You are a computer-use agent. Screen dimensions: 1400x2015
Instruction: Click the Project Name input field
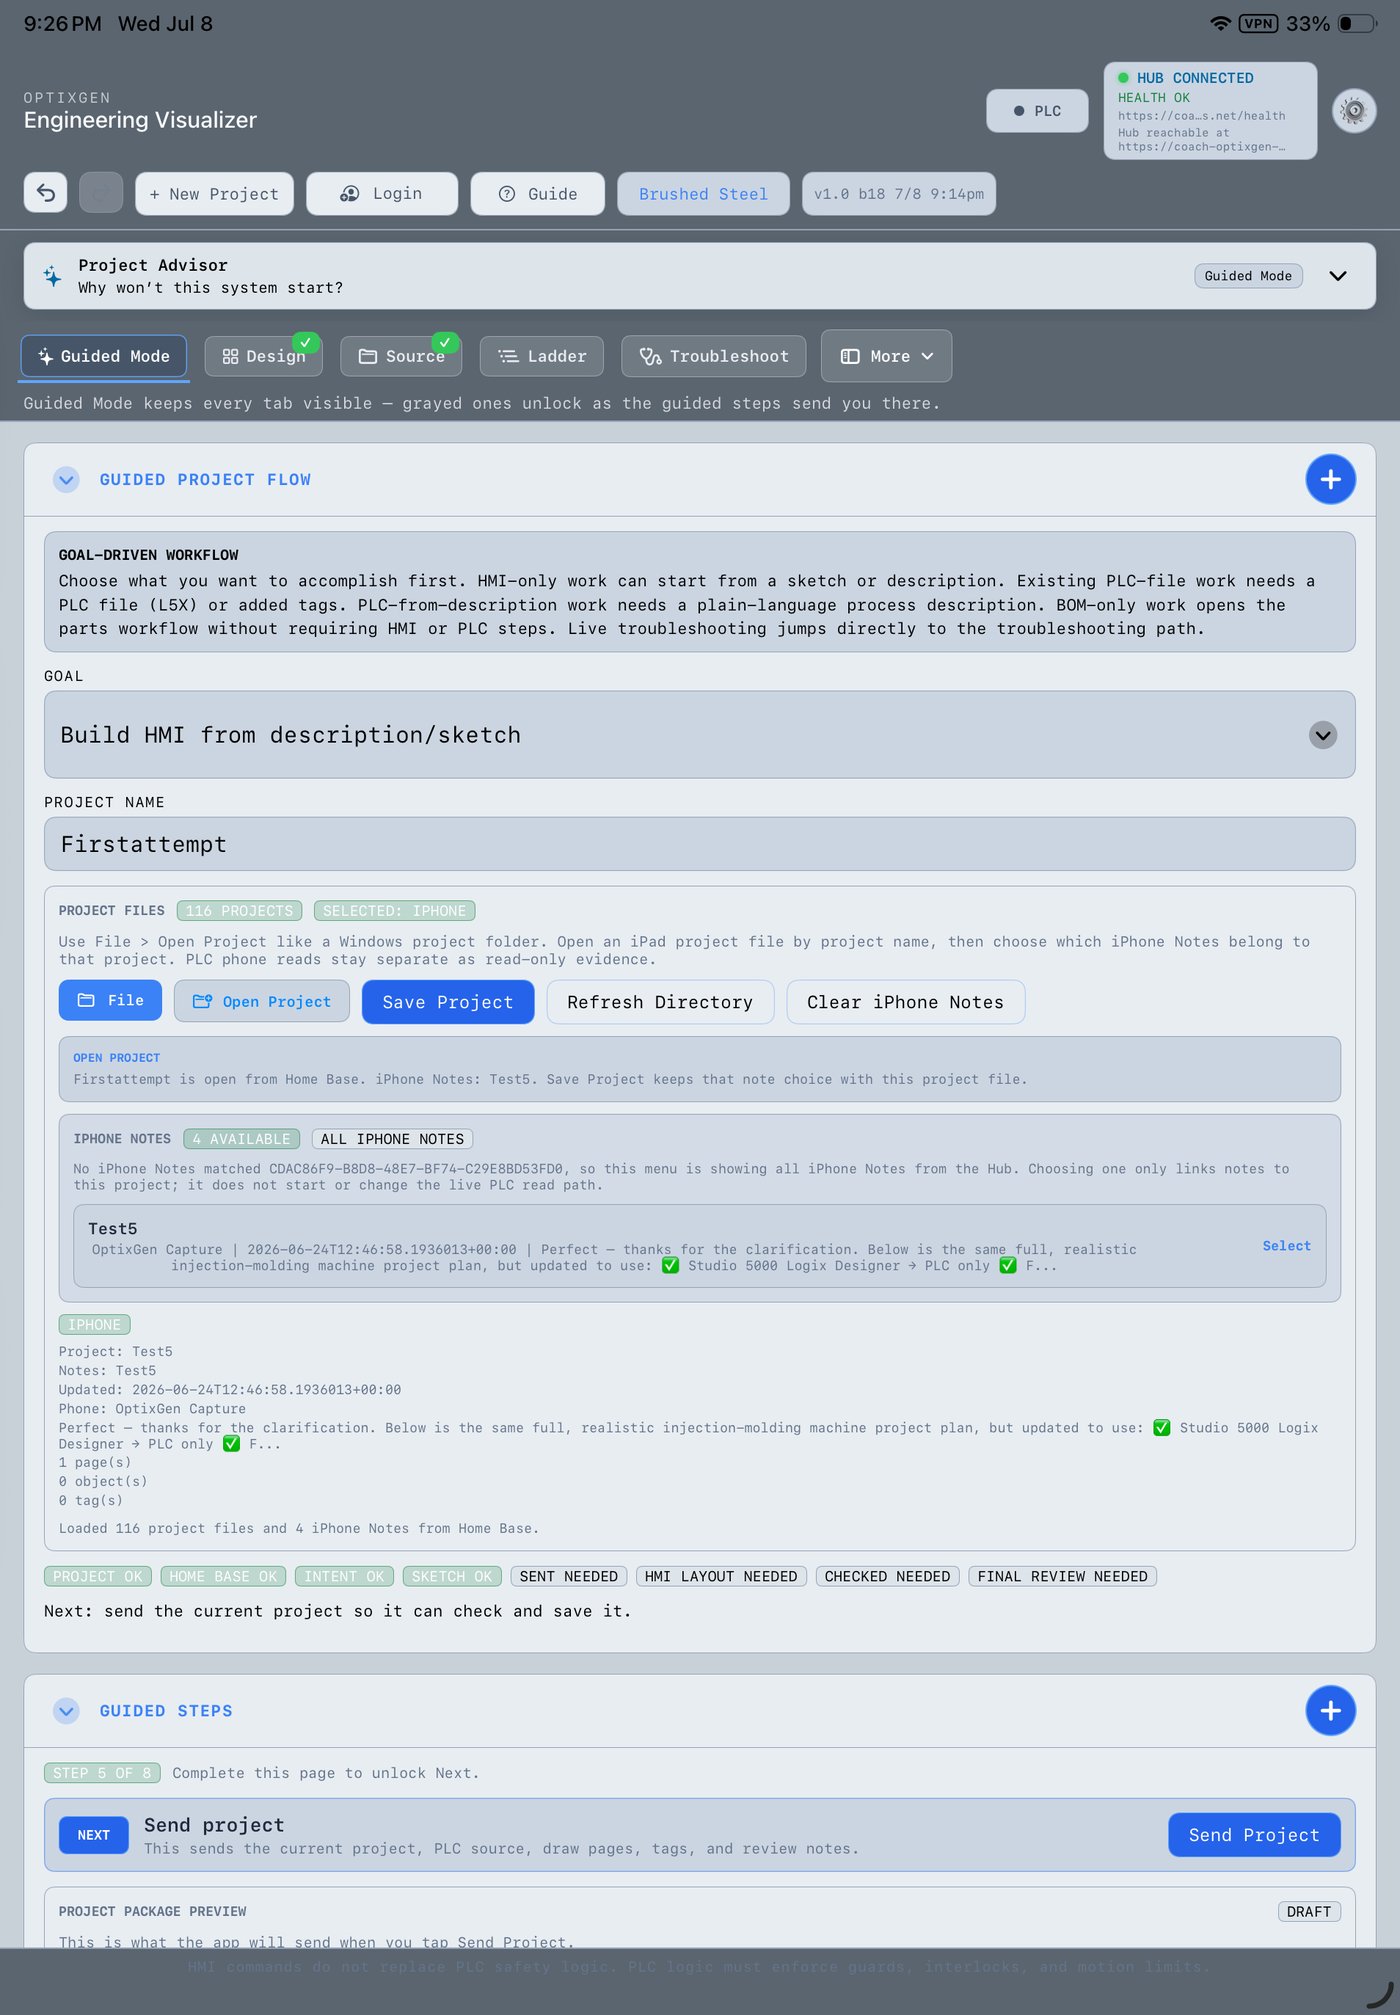tap(699, 844)
